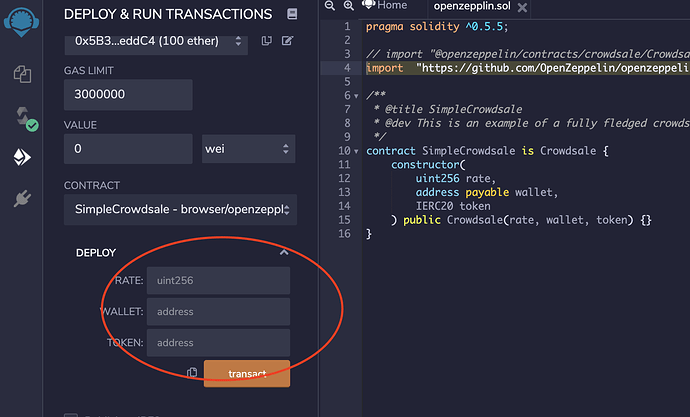Click 'public Crowdsale(rate, wallet, token)' line
This screenshot has height=417, width=690.
click(521, 220)
